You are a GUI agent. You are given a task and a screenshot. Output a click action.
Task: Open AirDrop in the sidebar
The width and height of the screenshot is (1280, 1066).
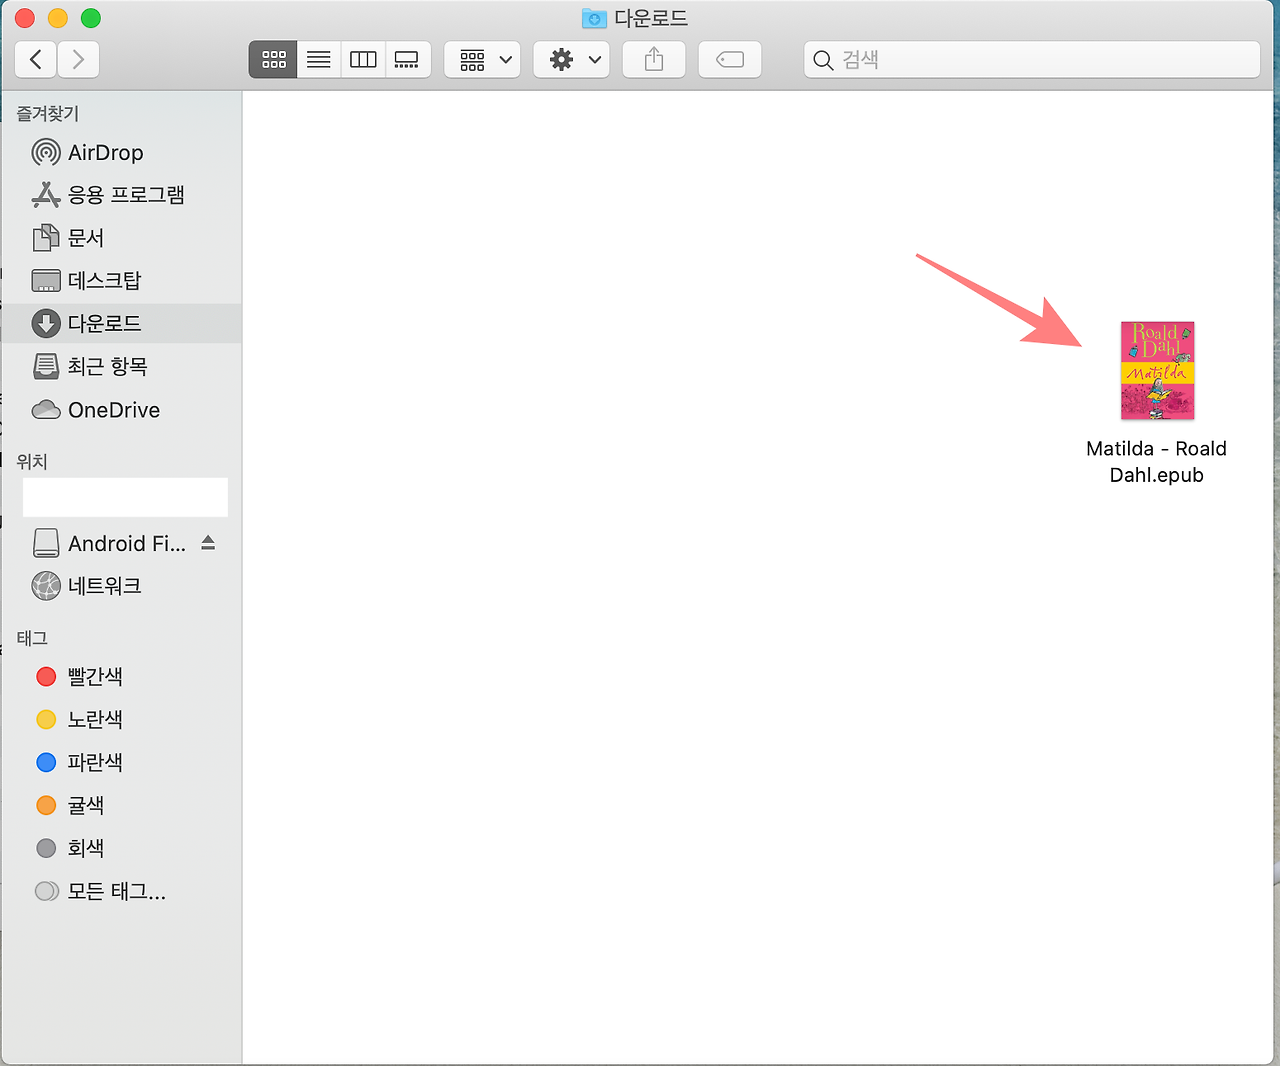(x=120, y=153)
